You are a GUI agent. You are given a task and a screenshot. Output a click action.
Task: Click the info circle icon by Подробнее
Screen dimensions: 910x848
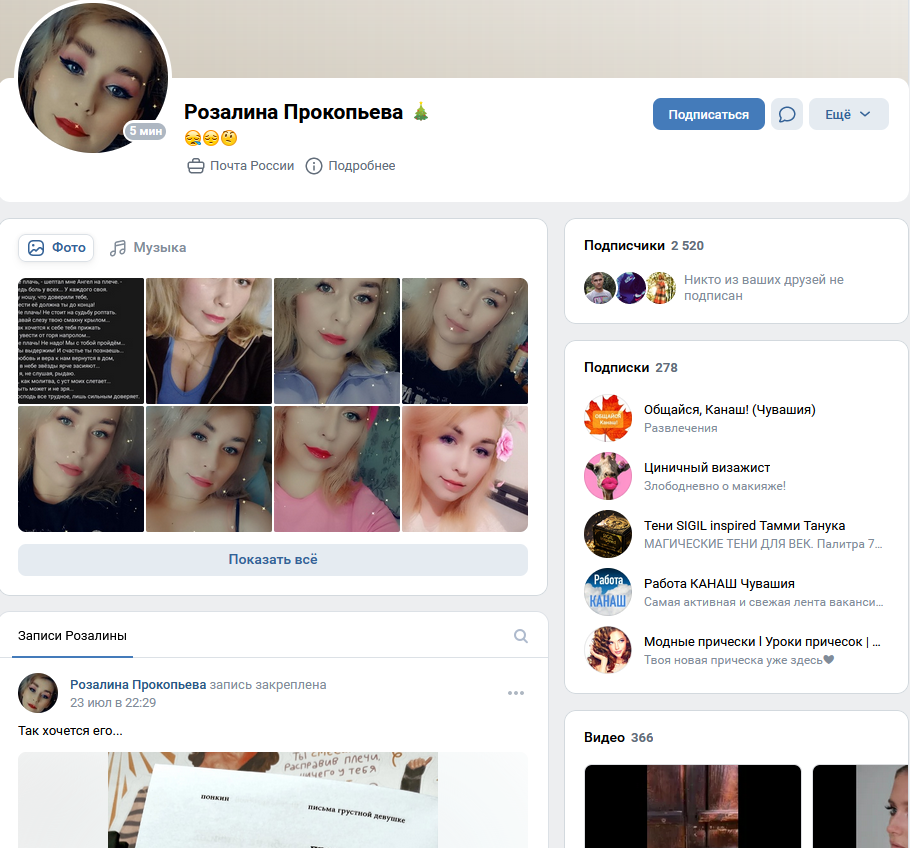pyautogui.click(x=313, y=167)
